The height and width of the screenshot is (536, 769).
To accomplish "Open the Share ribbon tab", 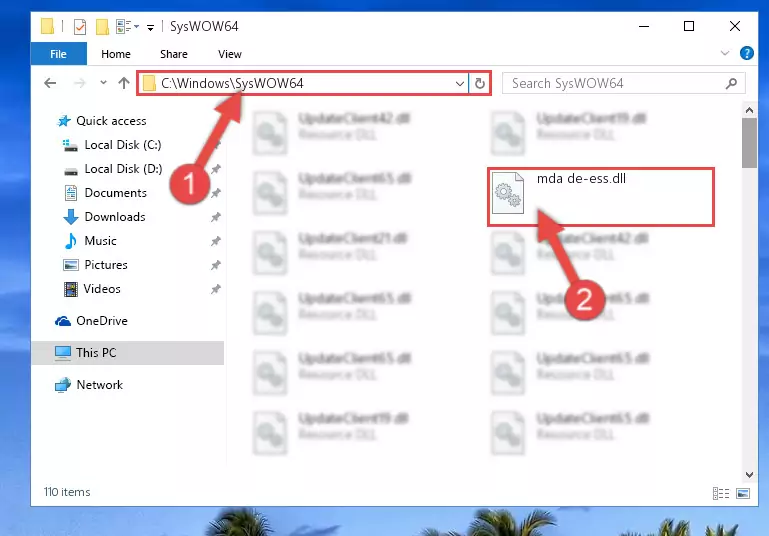I will click(x=174, y=54).
